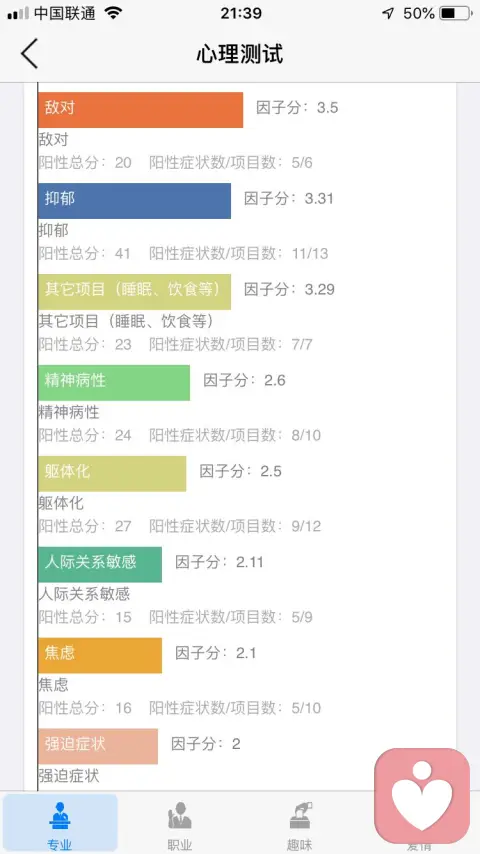Switch to the 趣味 tab label
Screen dimensions: 480x854
pos(300,845)
